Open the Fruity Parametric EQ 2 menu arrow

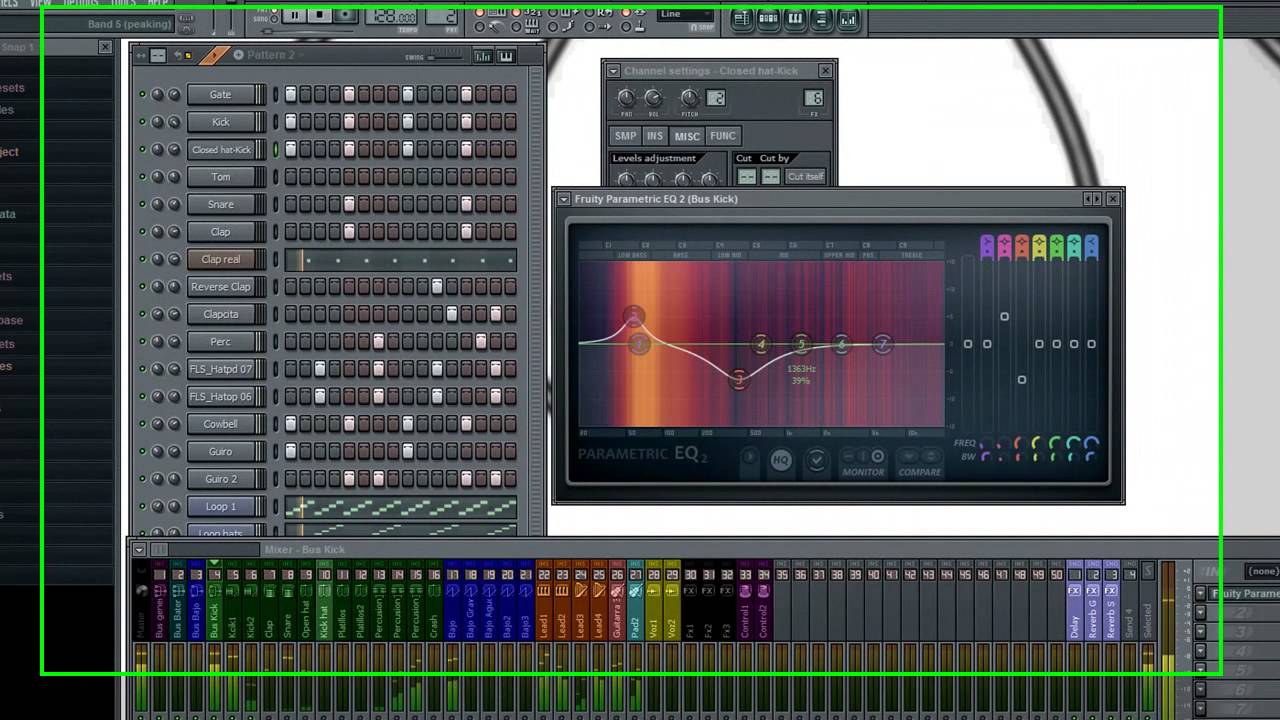(563, 199)
